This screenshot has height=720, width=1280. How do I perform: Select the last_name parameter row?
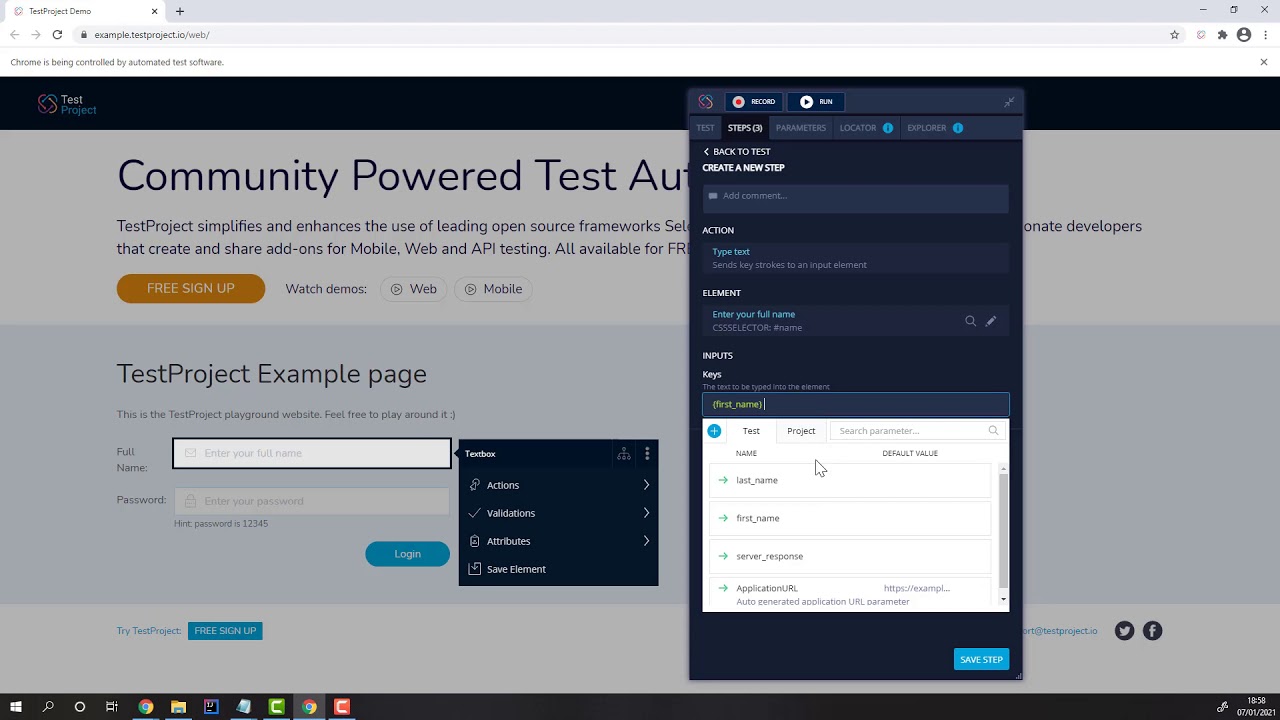click(850, 480)
